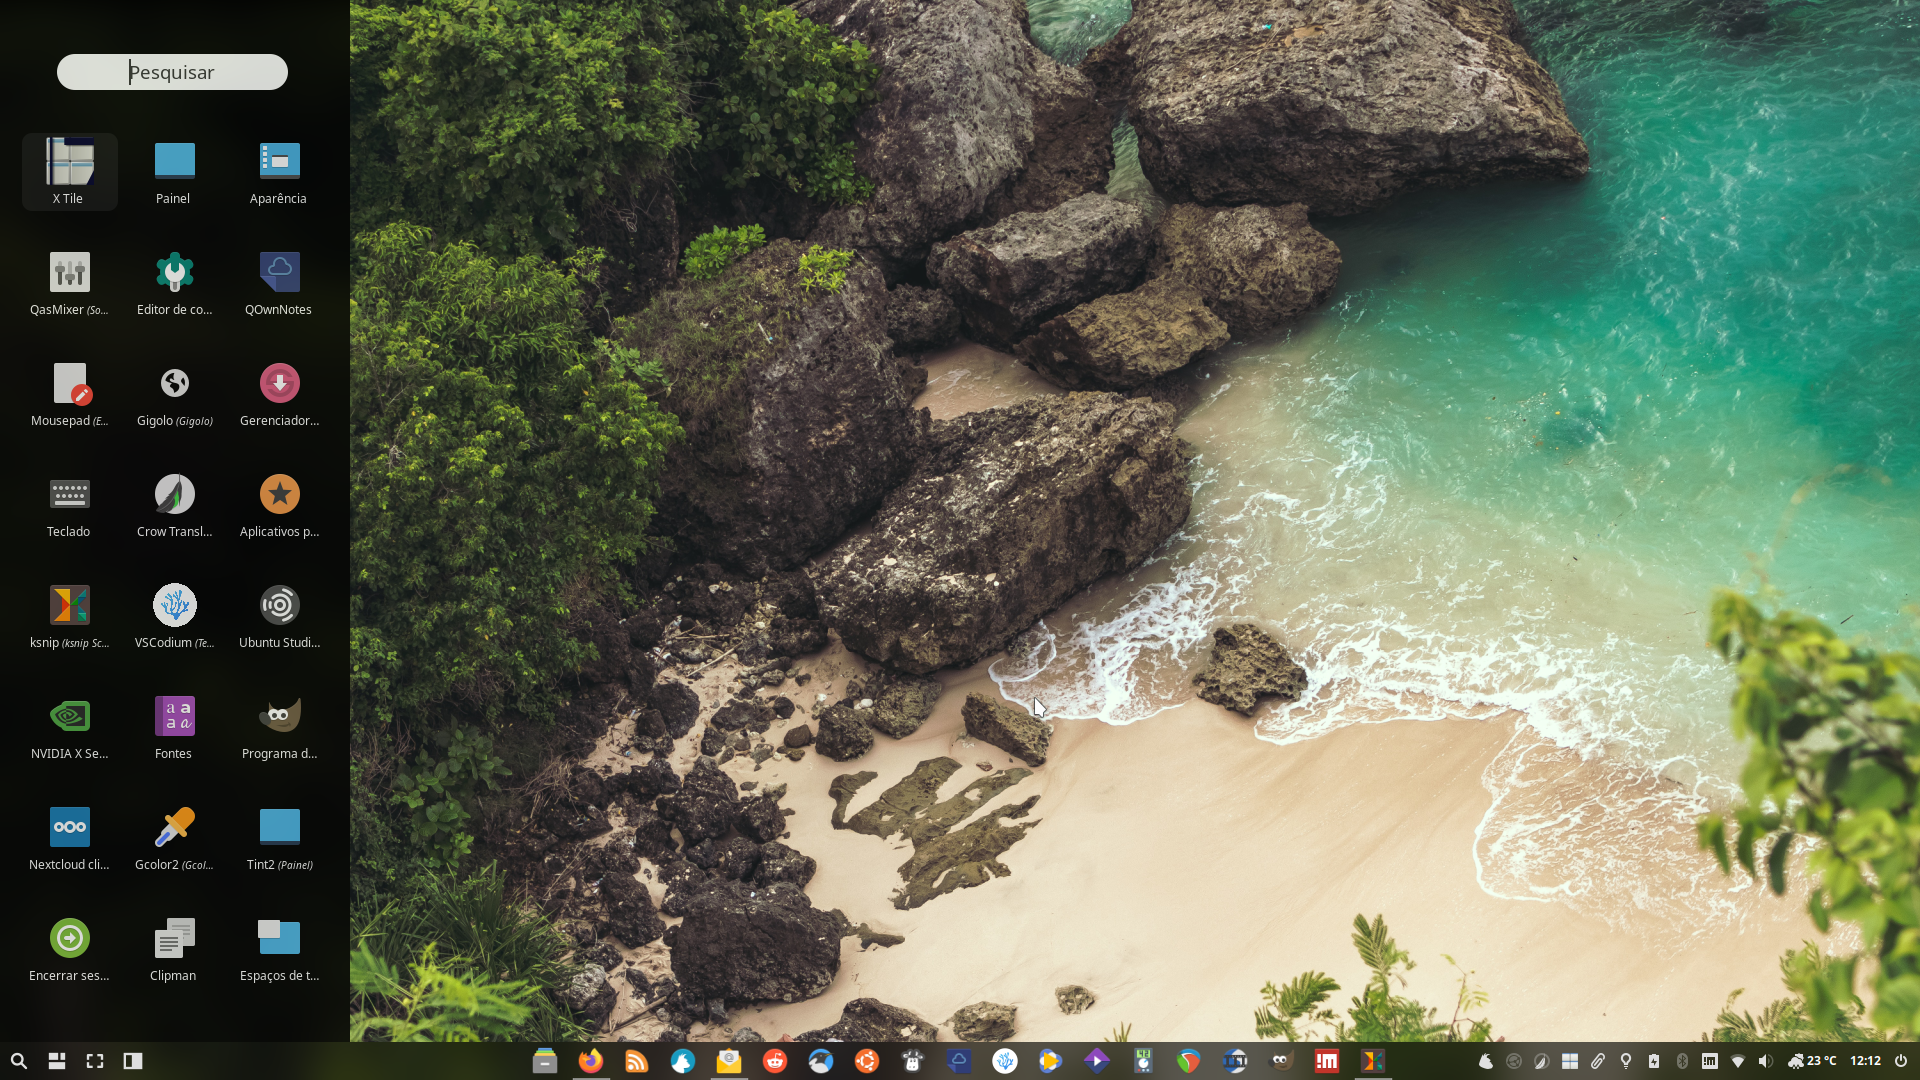Launch Crow Translate

[x=174, y=504]
